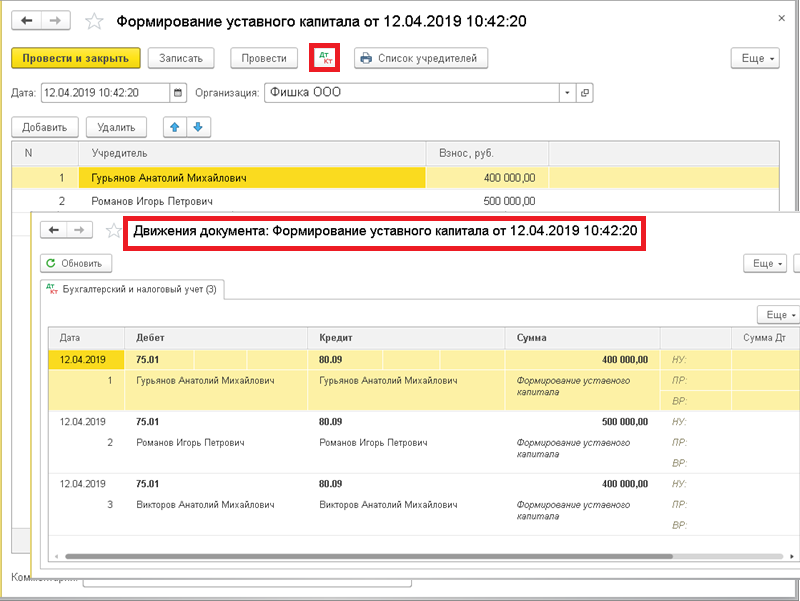Screen dimensions: 800x601
Task: Go back in Движения документа window
Action: pyautogui.click(x=54, y=230)
